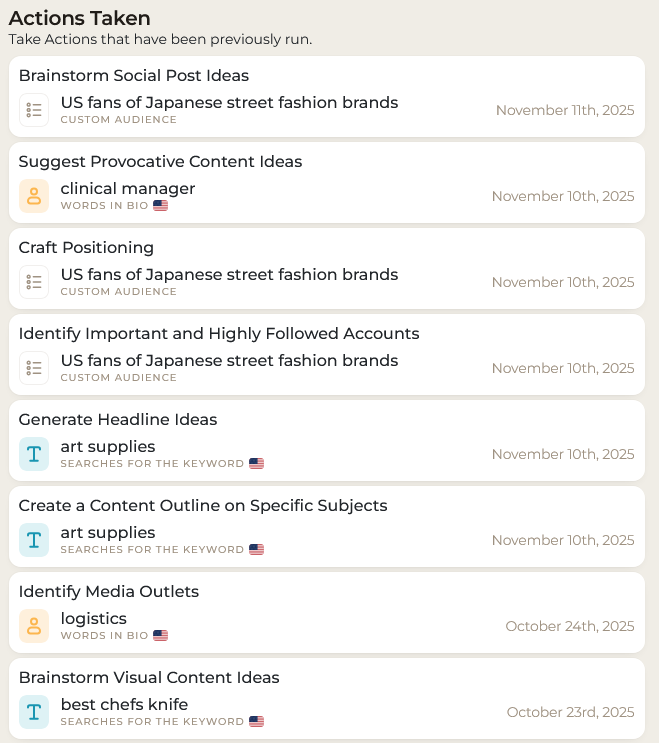Open Generate Headline Ideas action
The height and width of the screenshot is (743, 659).
[118, 420]
